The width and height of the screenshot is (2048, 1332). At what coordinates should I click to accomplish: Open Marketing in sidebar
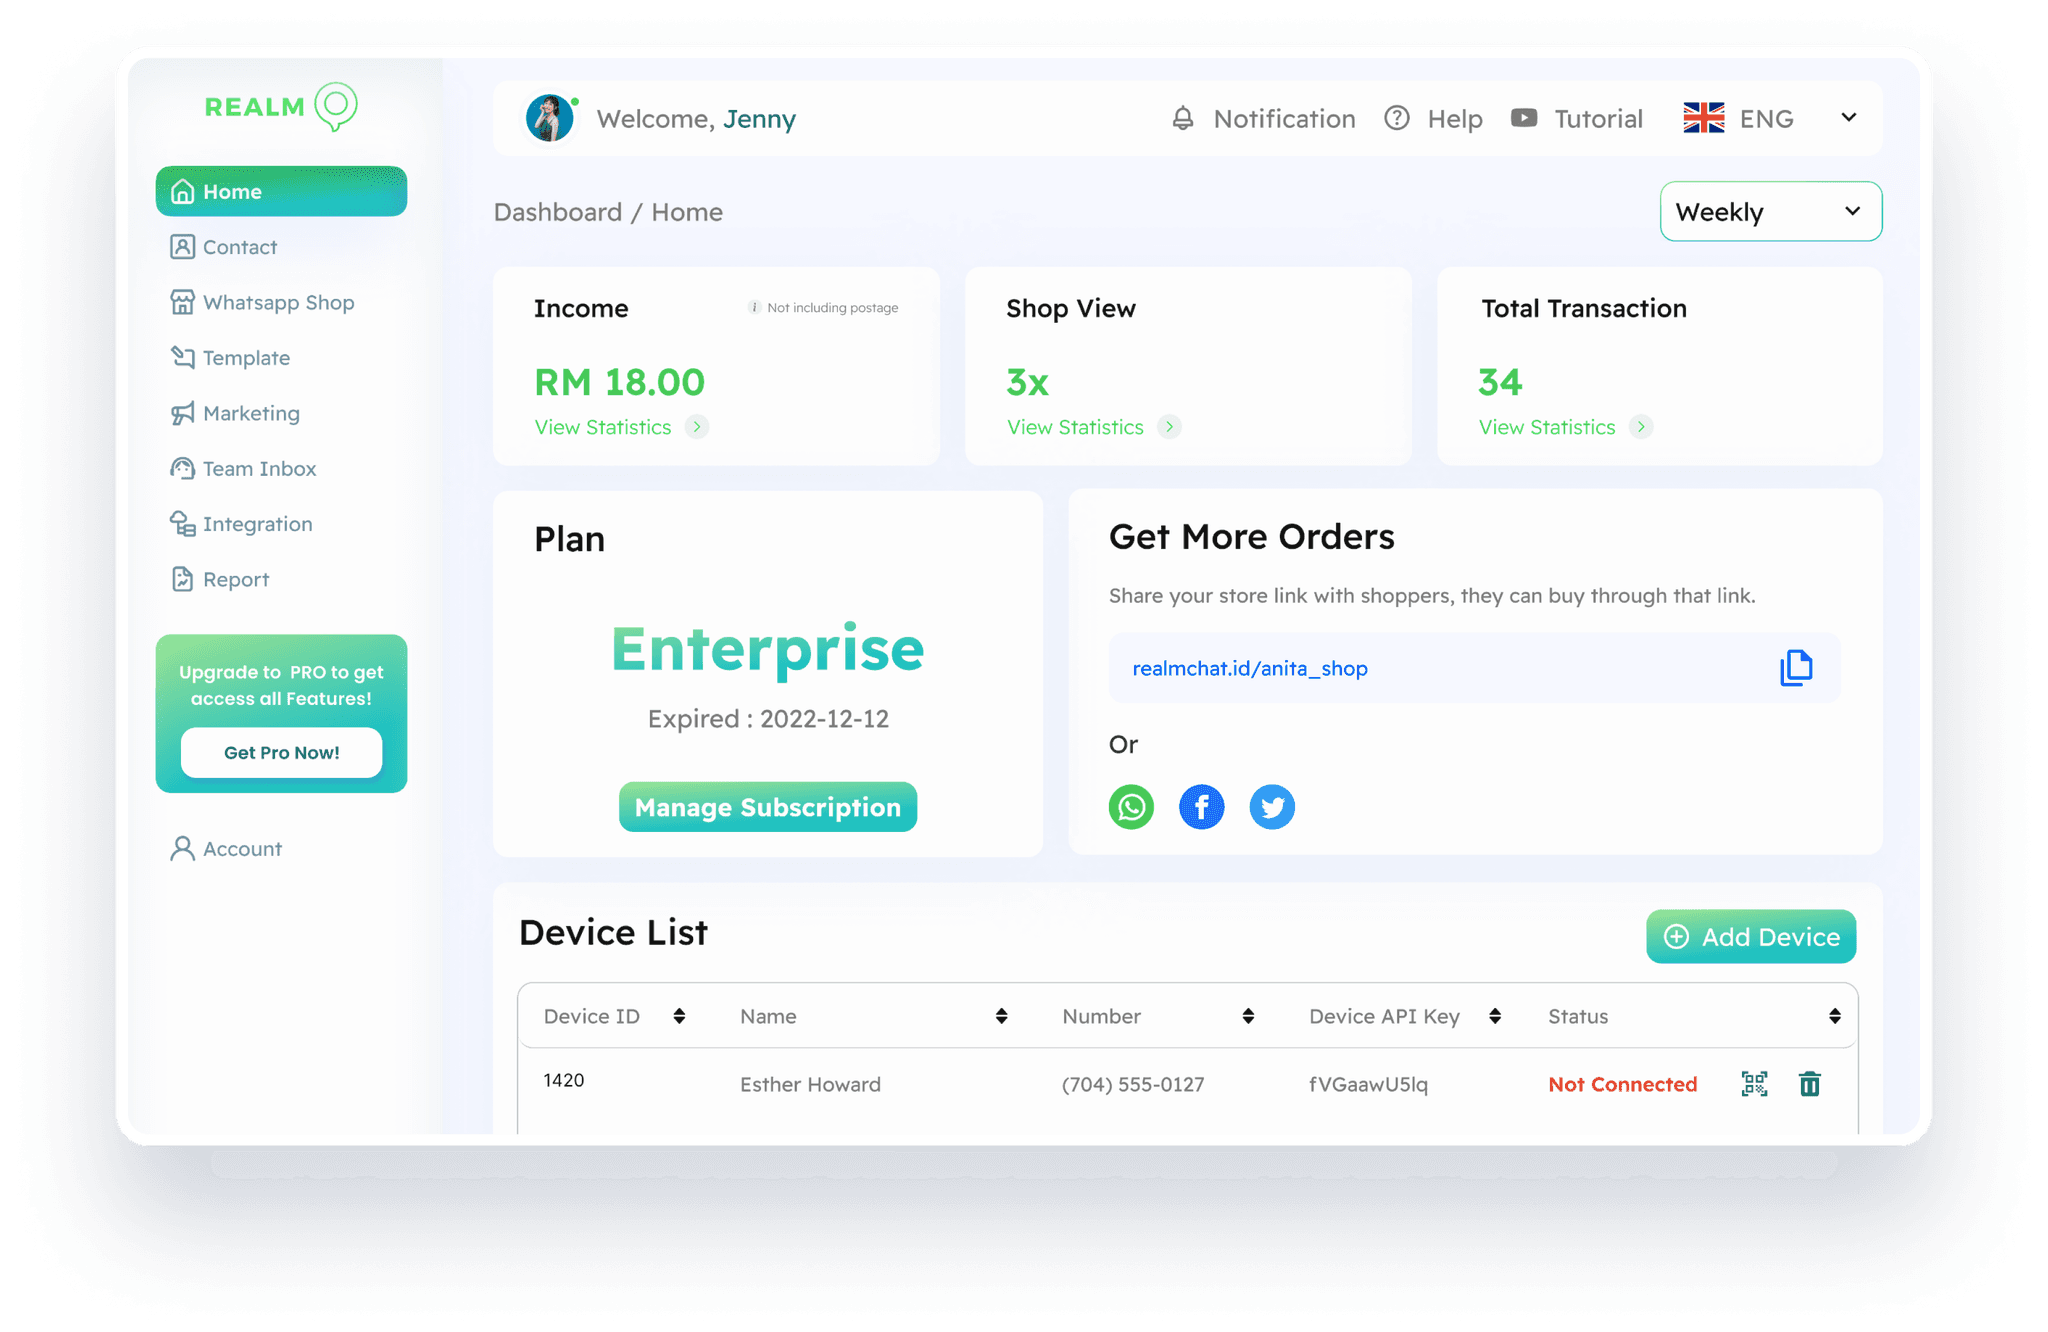pos(235,413)
